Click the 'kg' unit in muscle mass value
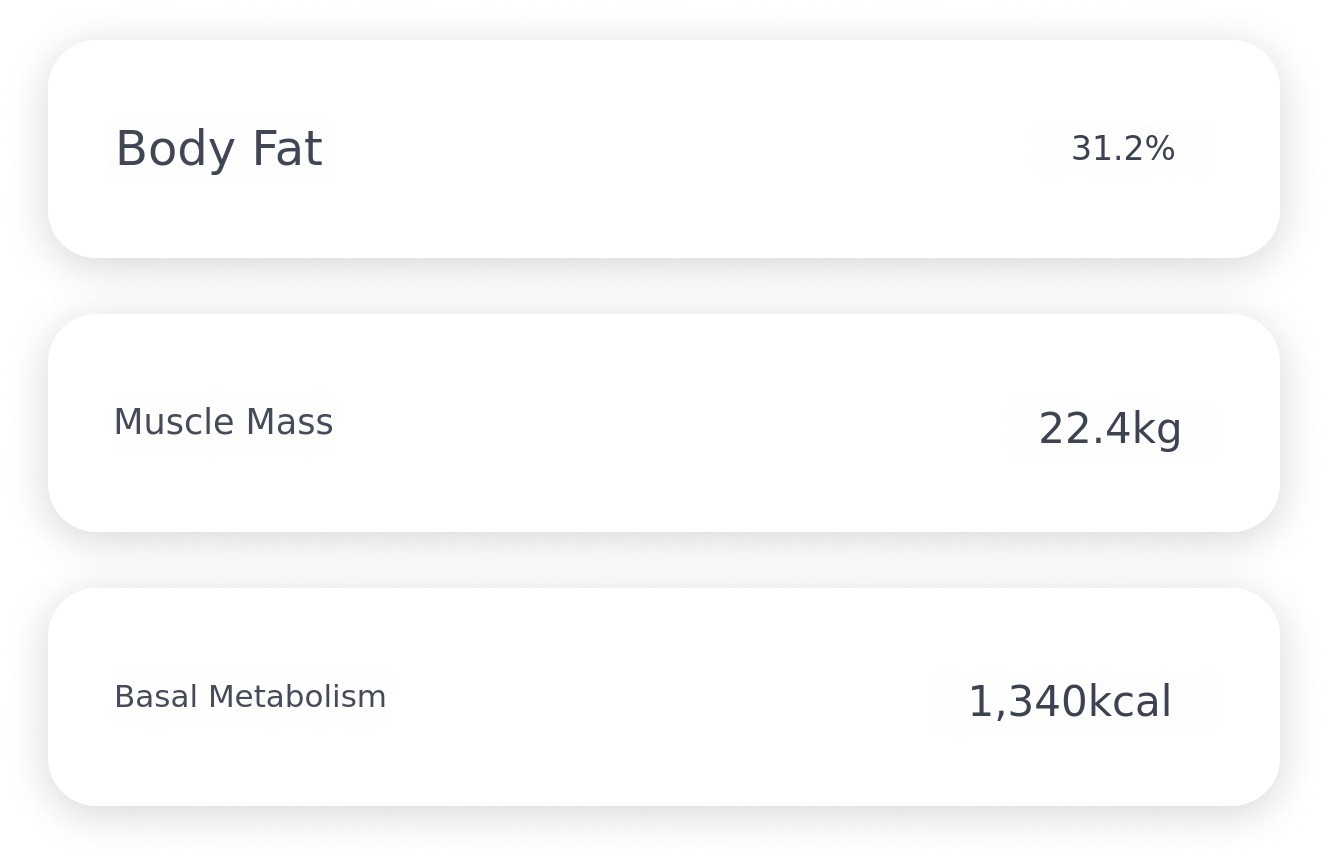 point(1156,431)
